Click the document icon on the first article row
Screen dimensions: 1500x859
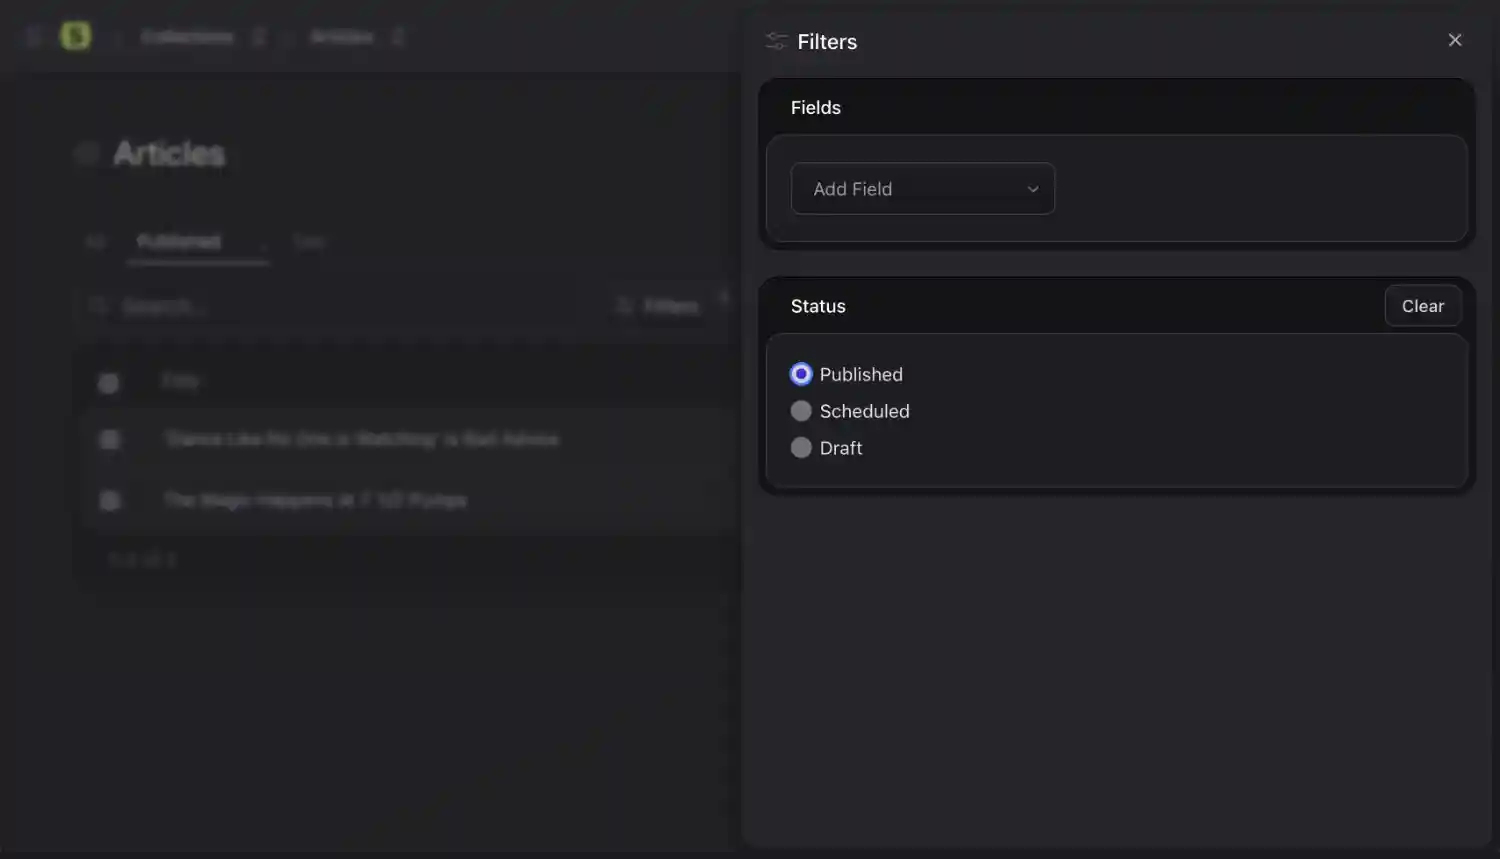pos(108,381)
